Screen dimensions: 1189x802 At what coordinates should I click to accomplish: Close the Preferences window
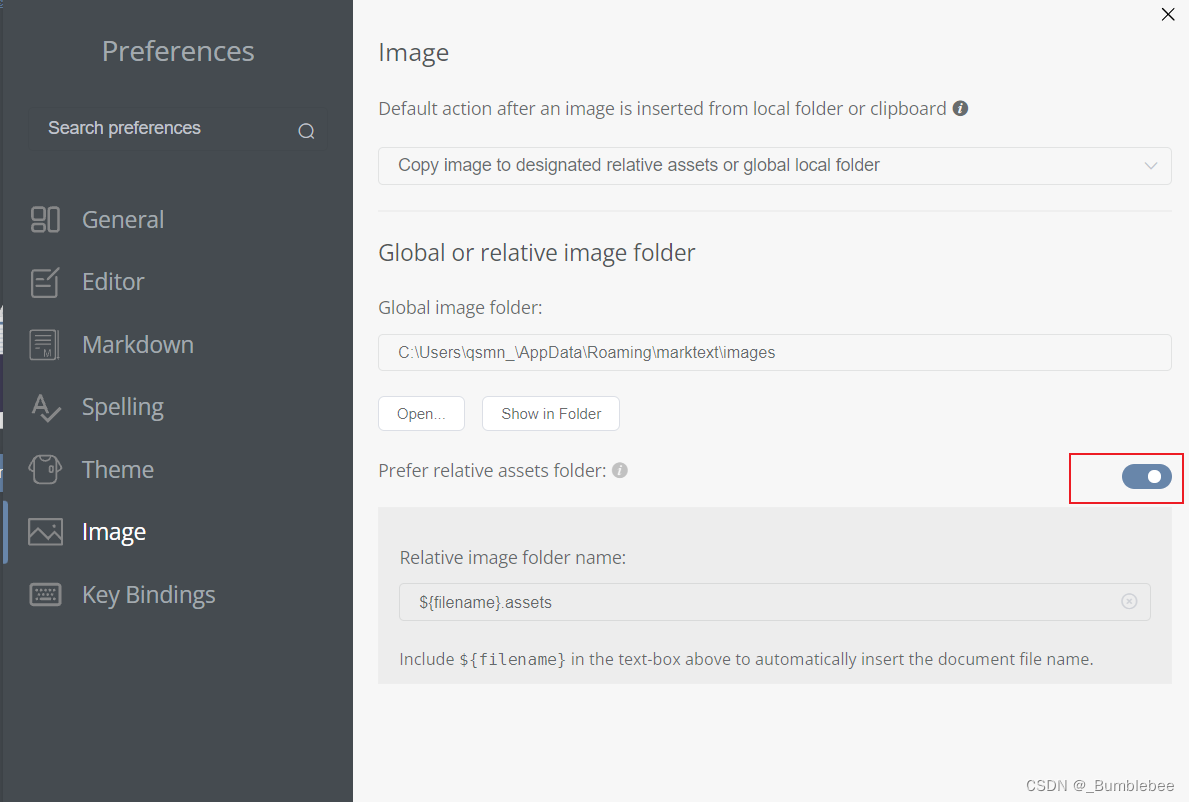1167,15
